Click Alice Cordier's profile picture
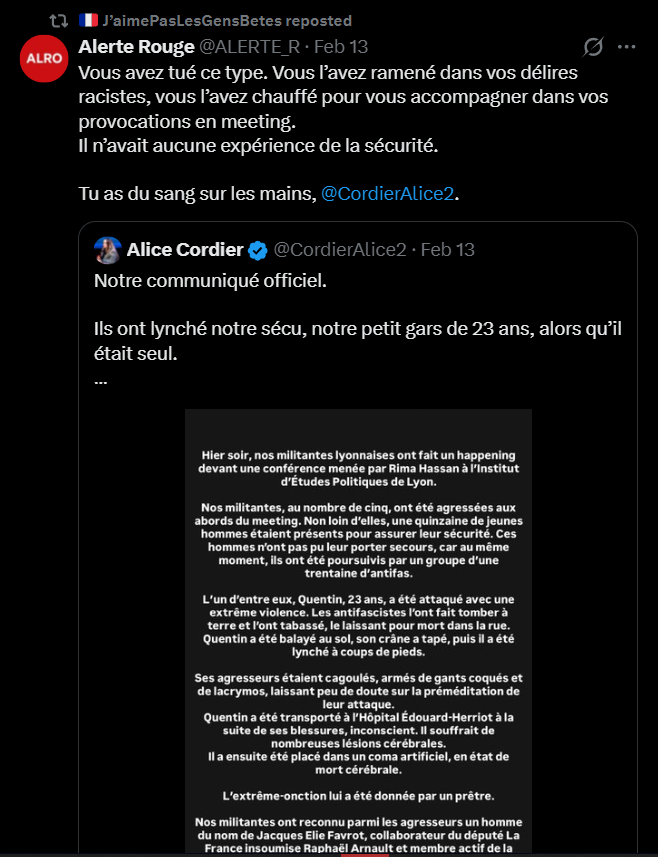The width and height of the screenshot is (658, 857). [108, 249]
